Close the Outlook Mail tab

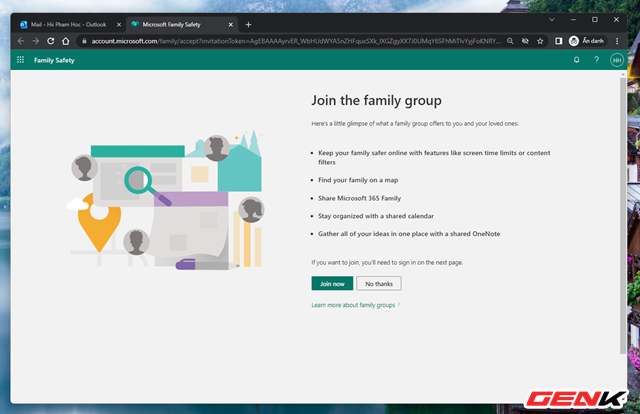[x=119, y=25]
